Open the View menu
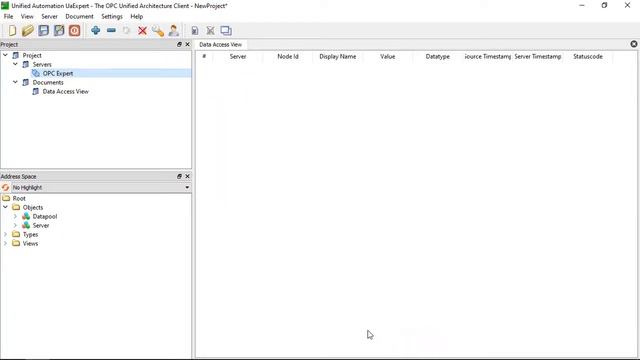Viewport: 640px width, 360px height. pos(27,16)
